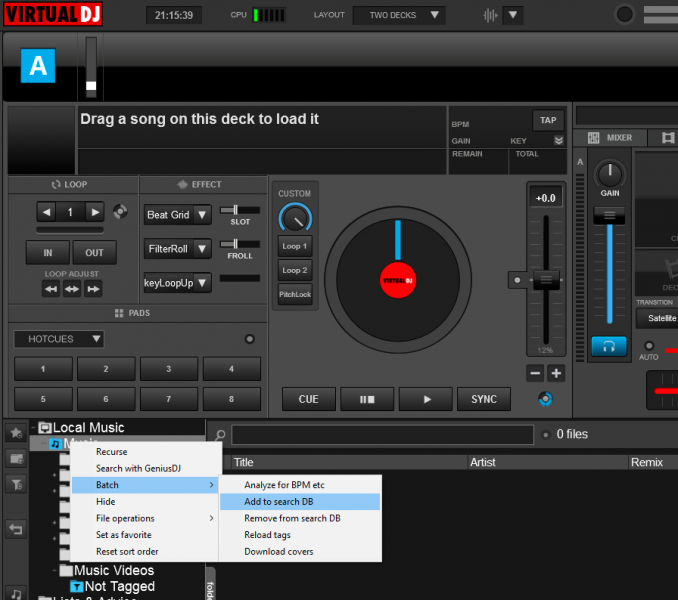Click the song search input field

(383, 435)
